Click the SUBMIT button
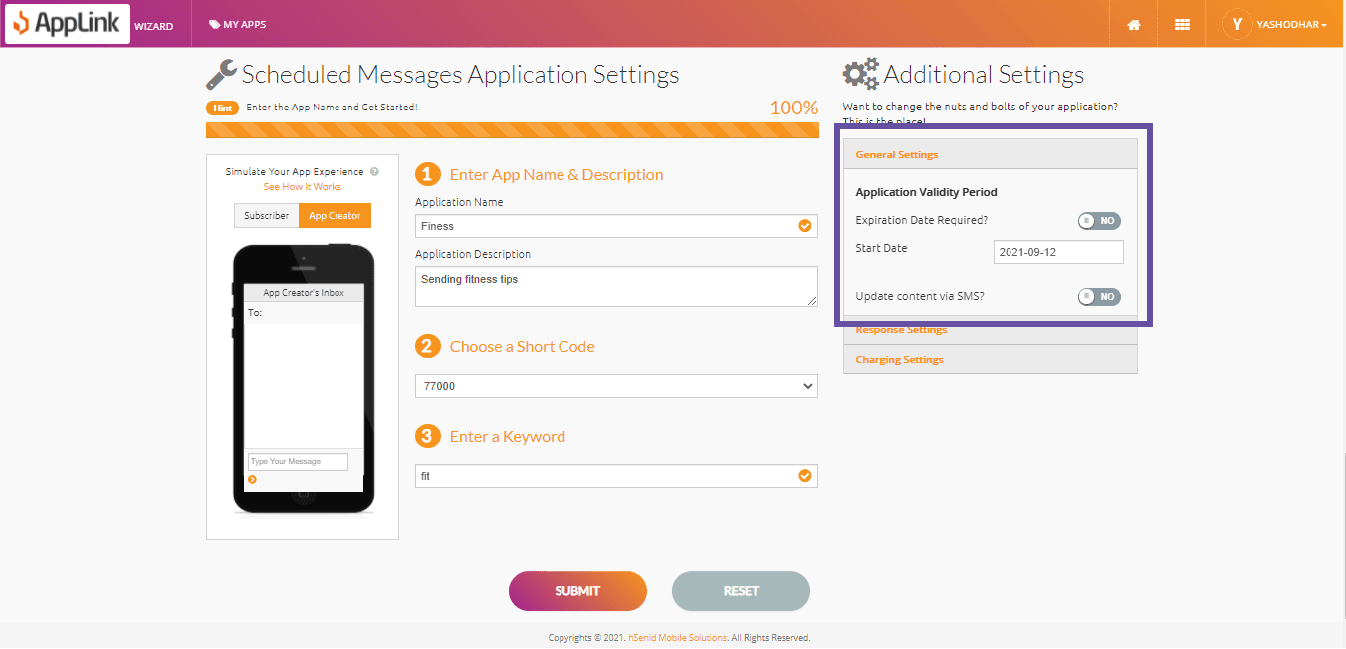This screenshot has width=1346, height=649. click(x=578, y=591)
